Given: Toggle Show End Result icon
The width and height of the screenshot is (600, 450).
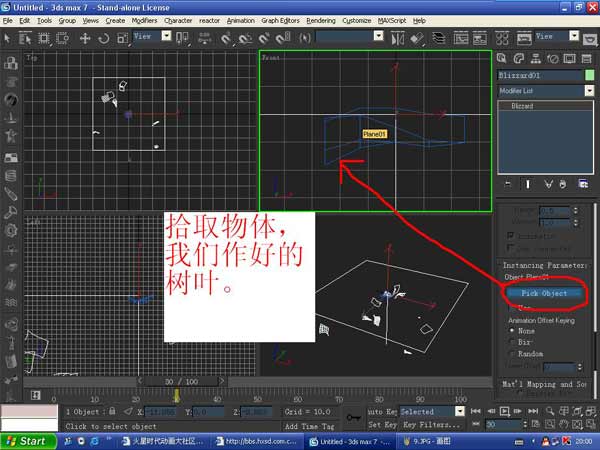Looking at the screenshot, I should pyautogui.click(x=528, y=184).
